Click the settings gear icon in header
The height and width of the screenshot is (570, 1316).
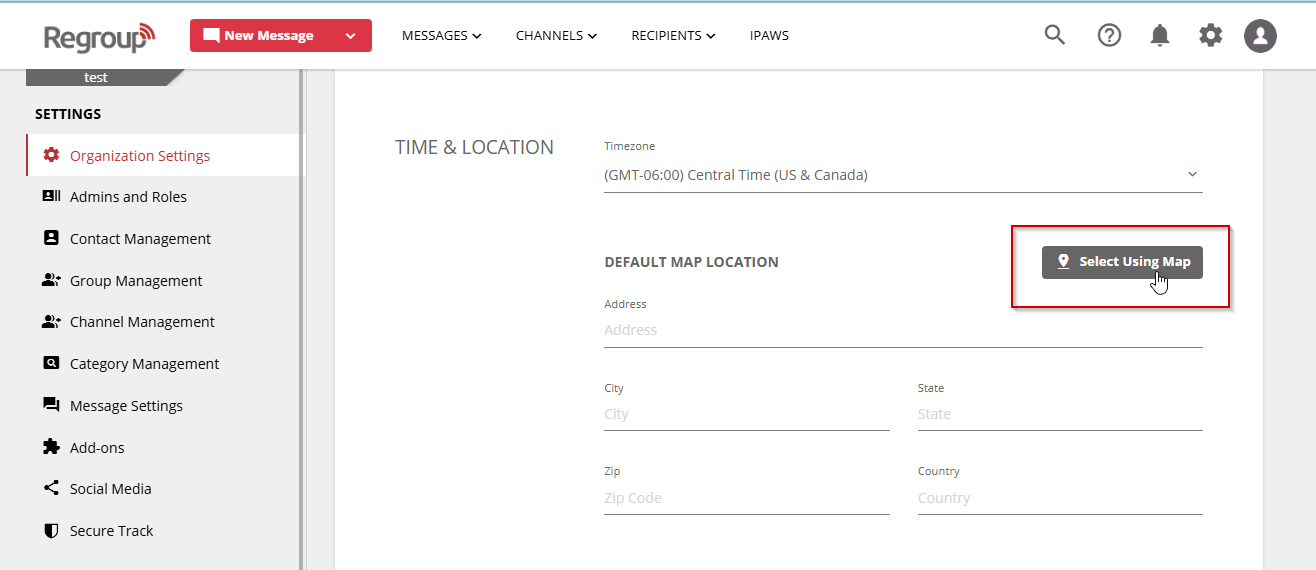pos(1210,36)
